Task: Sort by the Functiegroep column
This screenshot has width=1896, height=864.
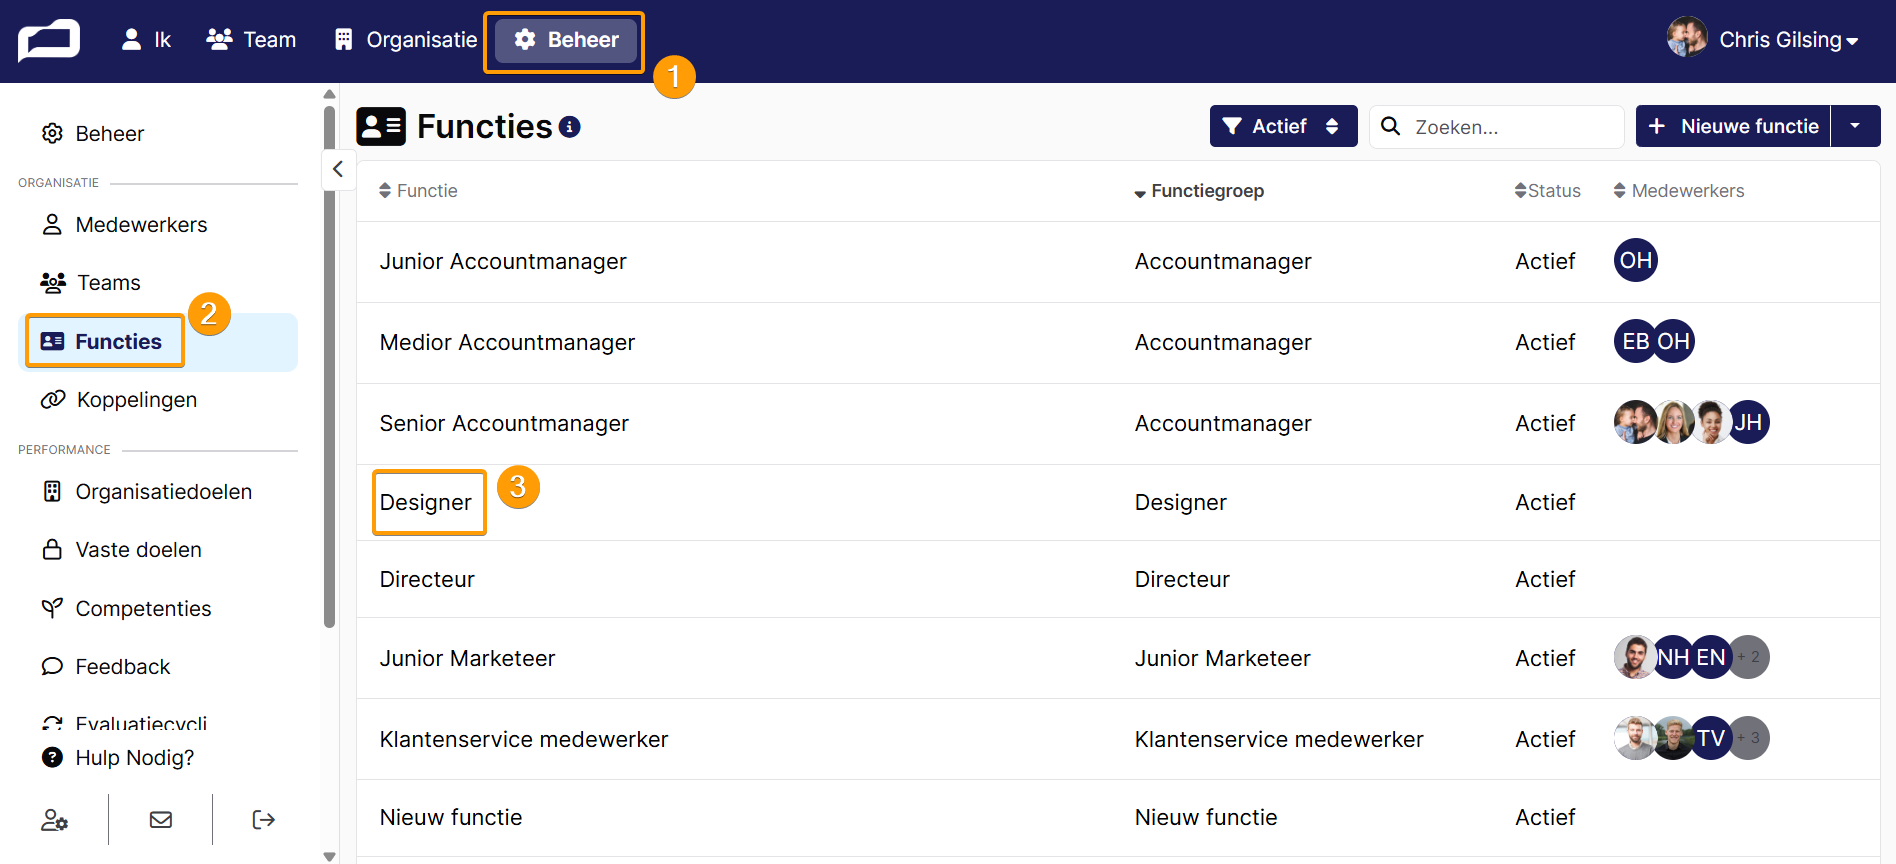Action: [x=1199, y=191]
